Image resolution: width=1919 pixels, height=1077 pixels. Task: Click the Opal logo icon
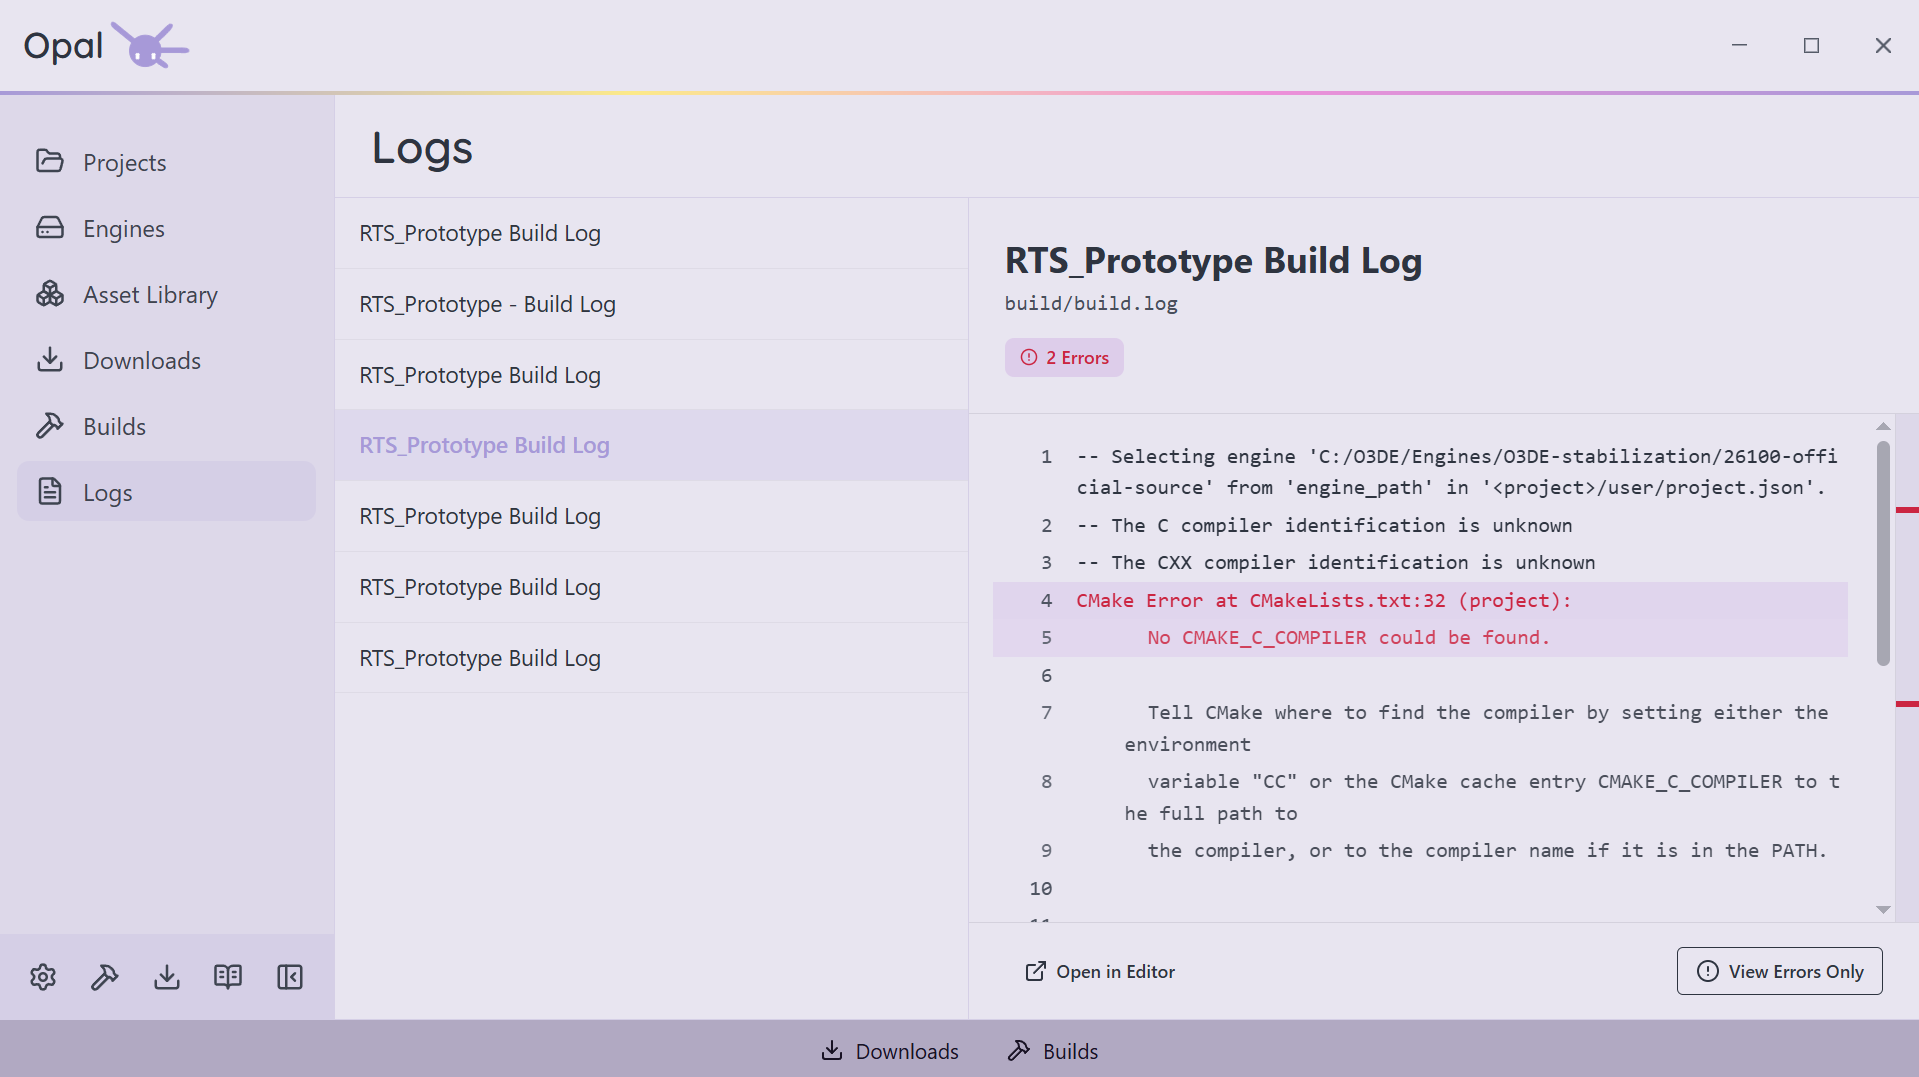click(149, 45)
